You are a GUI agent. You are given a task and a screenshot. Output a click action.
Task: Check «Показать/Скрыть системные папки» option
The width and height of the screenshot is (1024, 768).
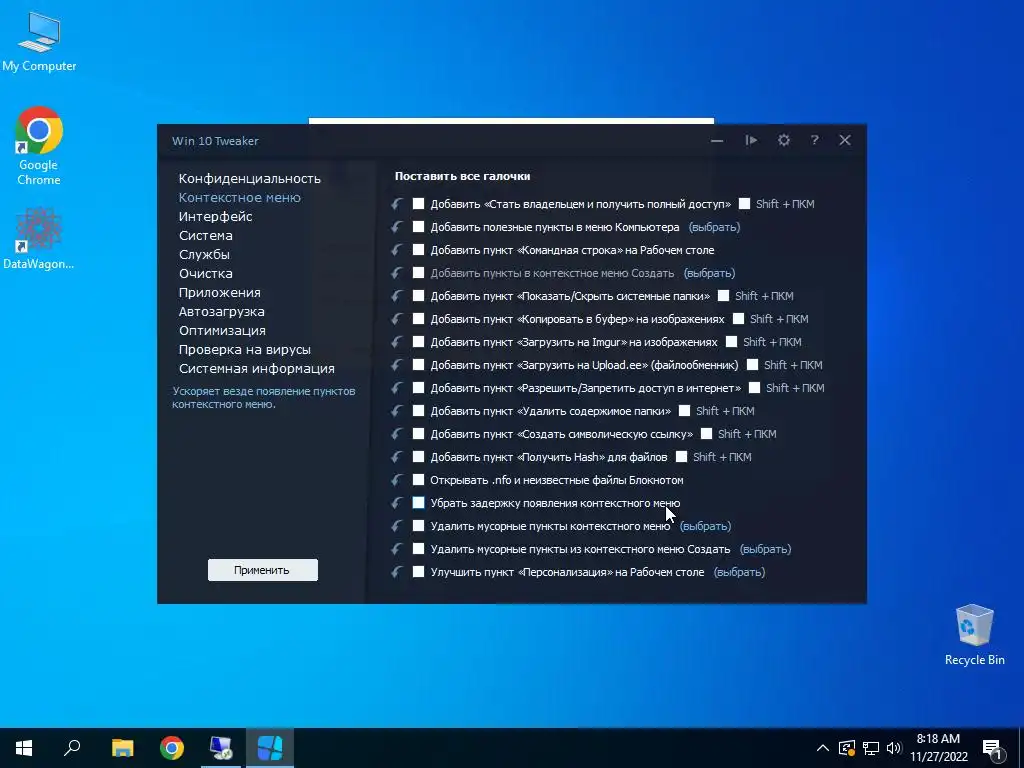pos(419,296)
